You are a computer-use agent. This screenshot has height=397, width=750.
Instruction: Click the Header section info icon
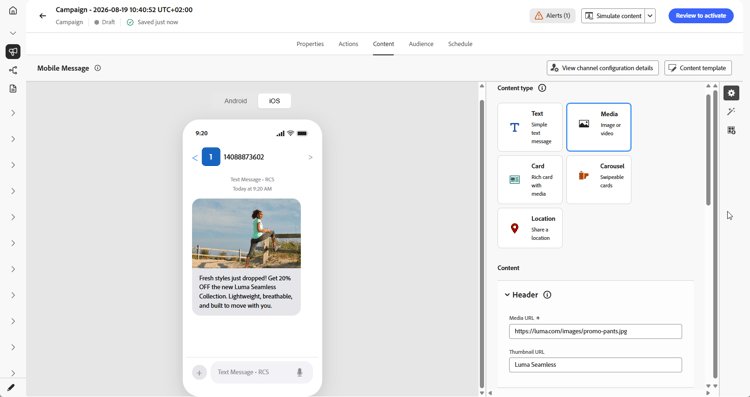click(x=547, y=295)
